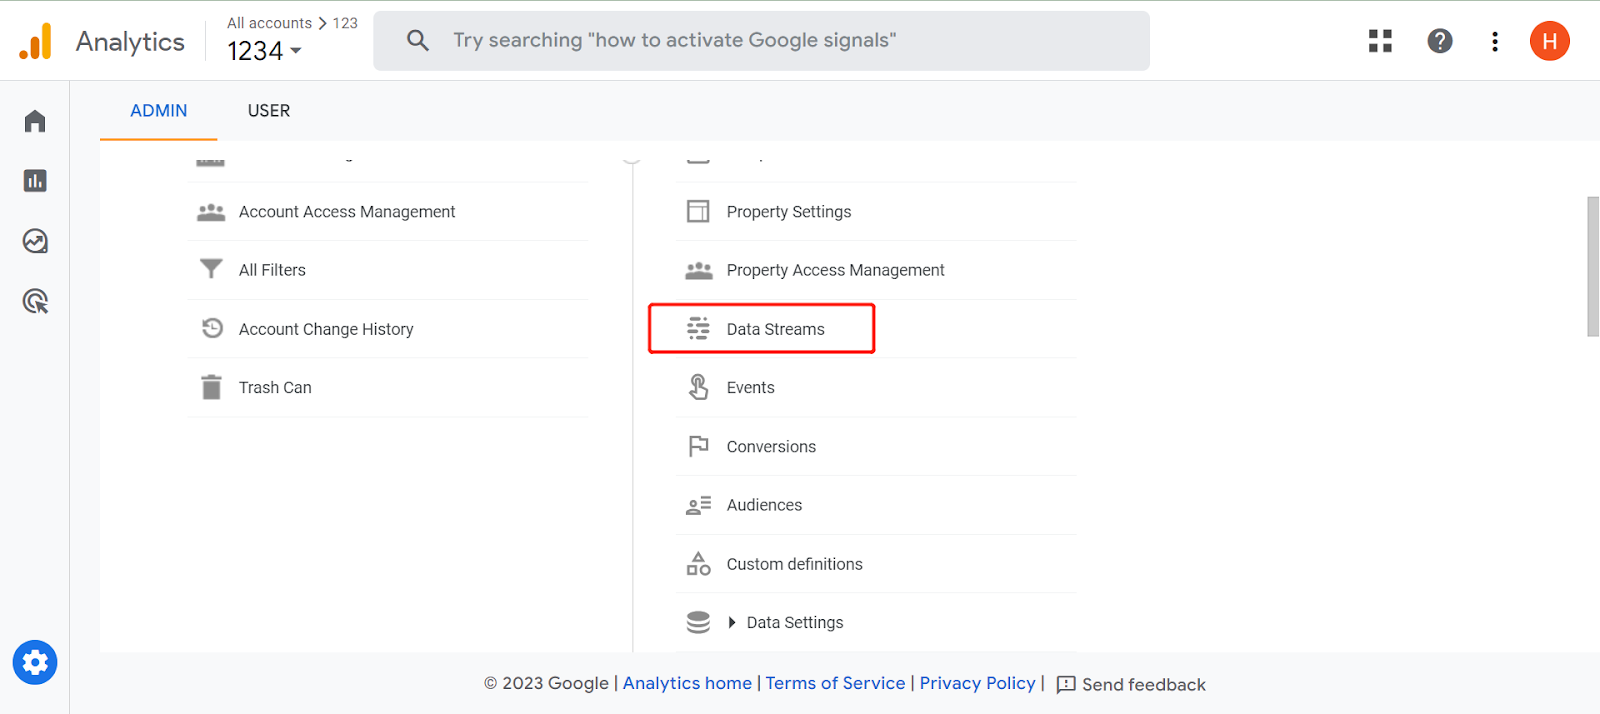Click the vertical scrollbar on right

[x=1593, y=267]
